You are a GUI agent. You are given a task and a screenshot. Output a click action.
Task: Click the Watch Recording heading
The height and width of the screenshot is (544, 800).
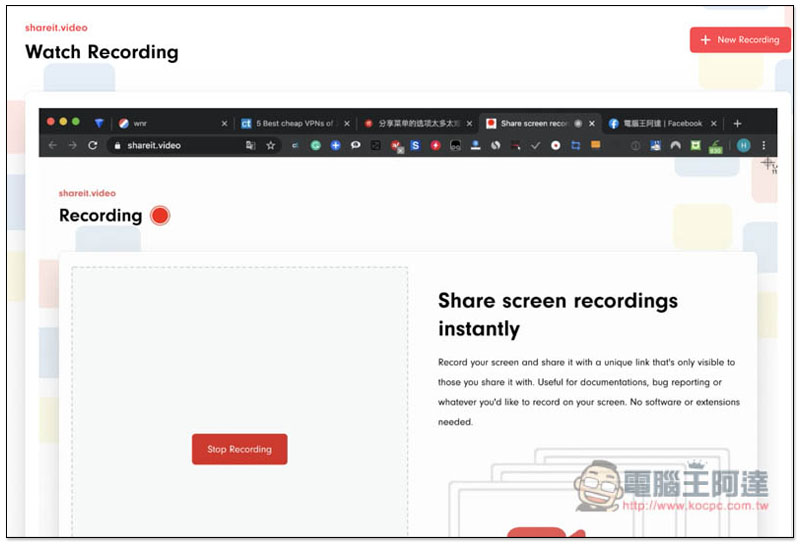(x=102, y=52)
